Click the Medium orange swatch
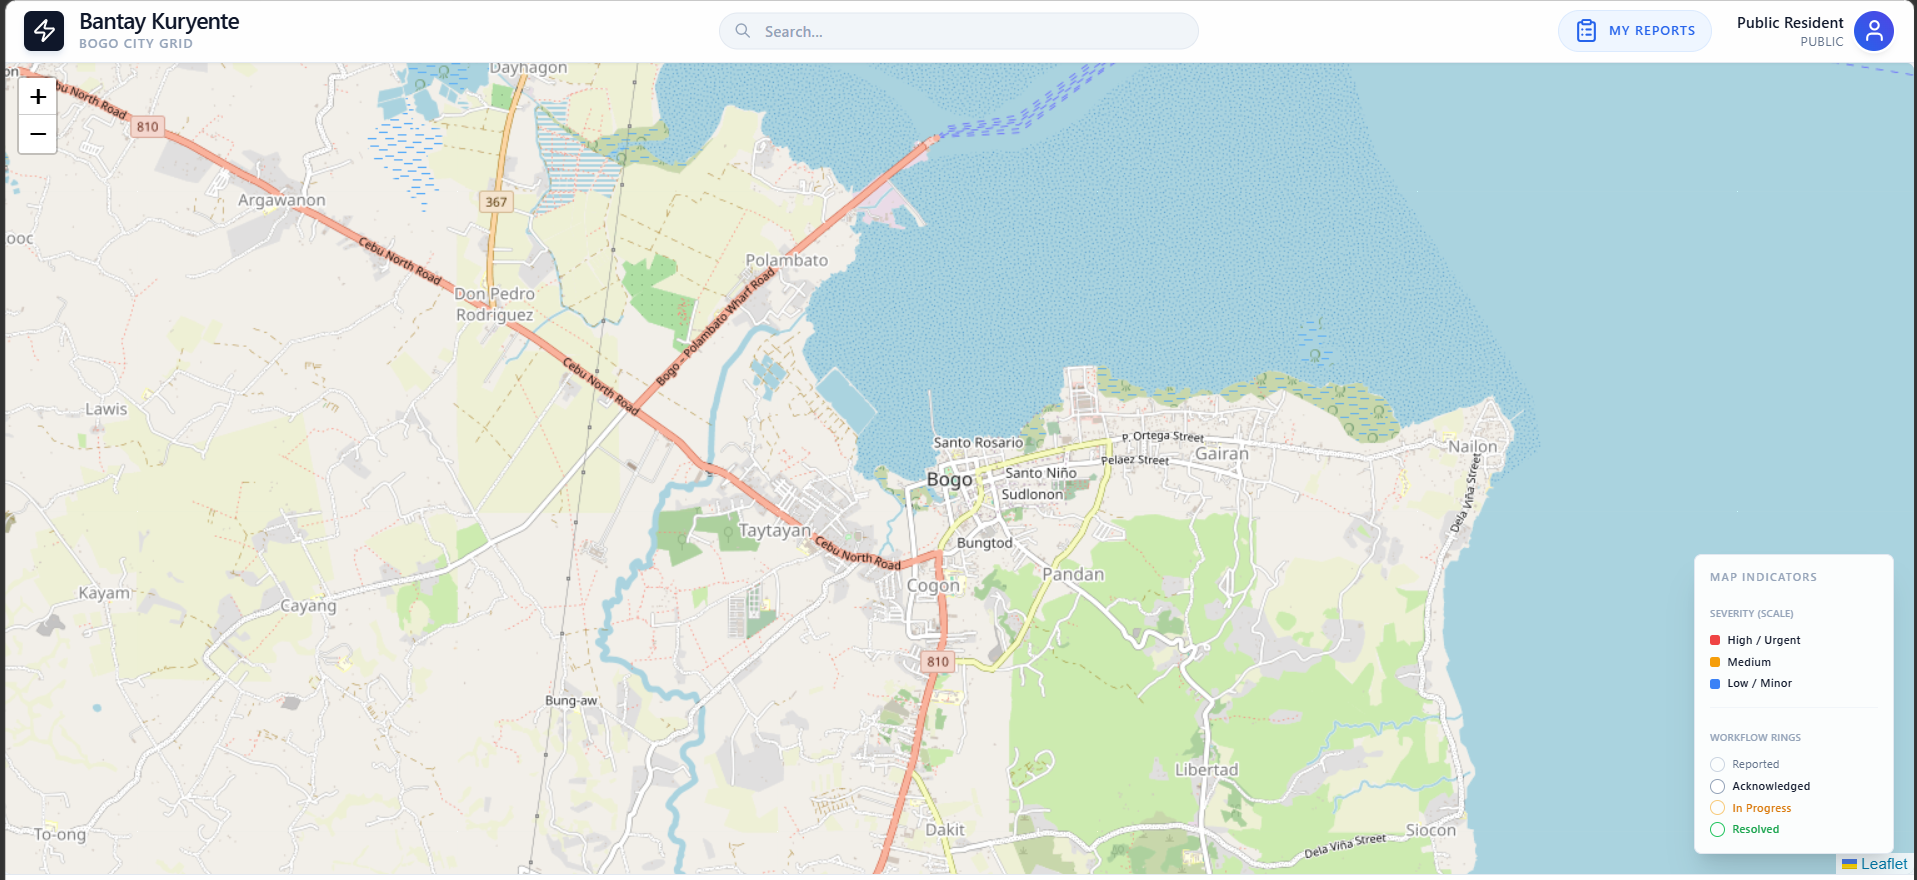Screen dimensions: 1917x880 [x=1715, y=662]
